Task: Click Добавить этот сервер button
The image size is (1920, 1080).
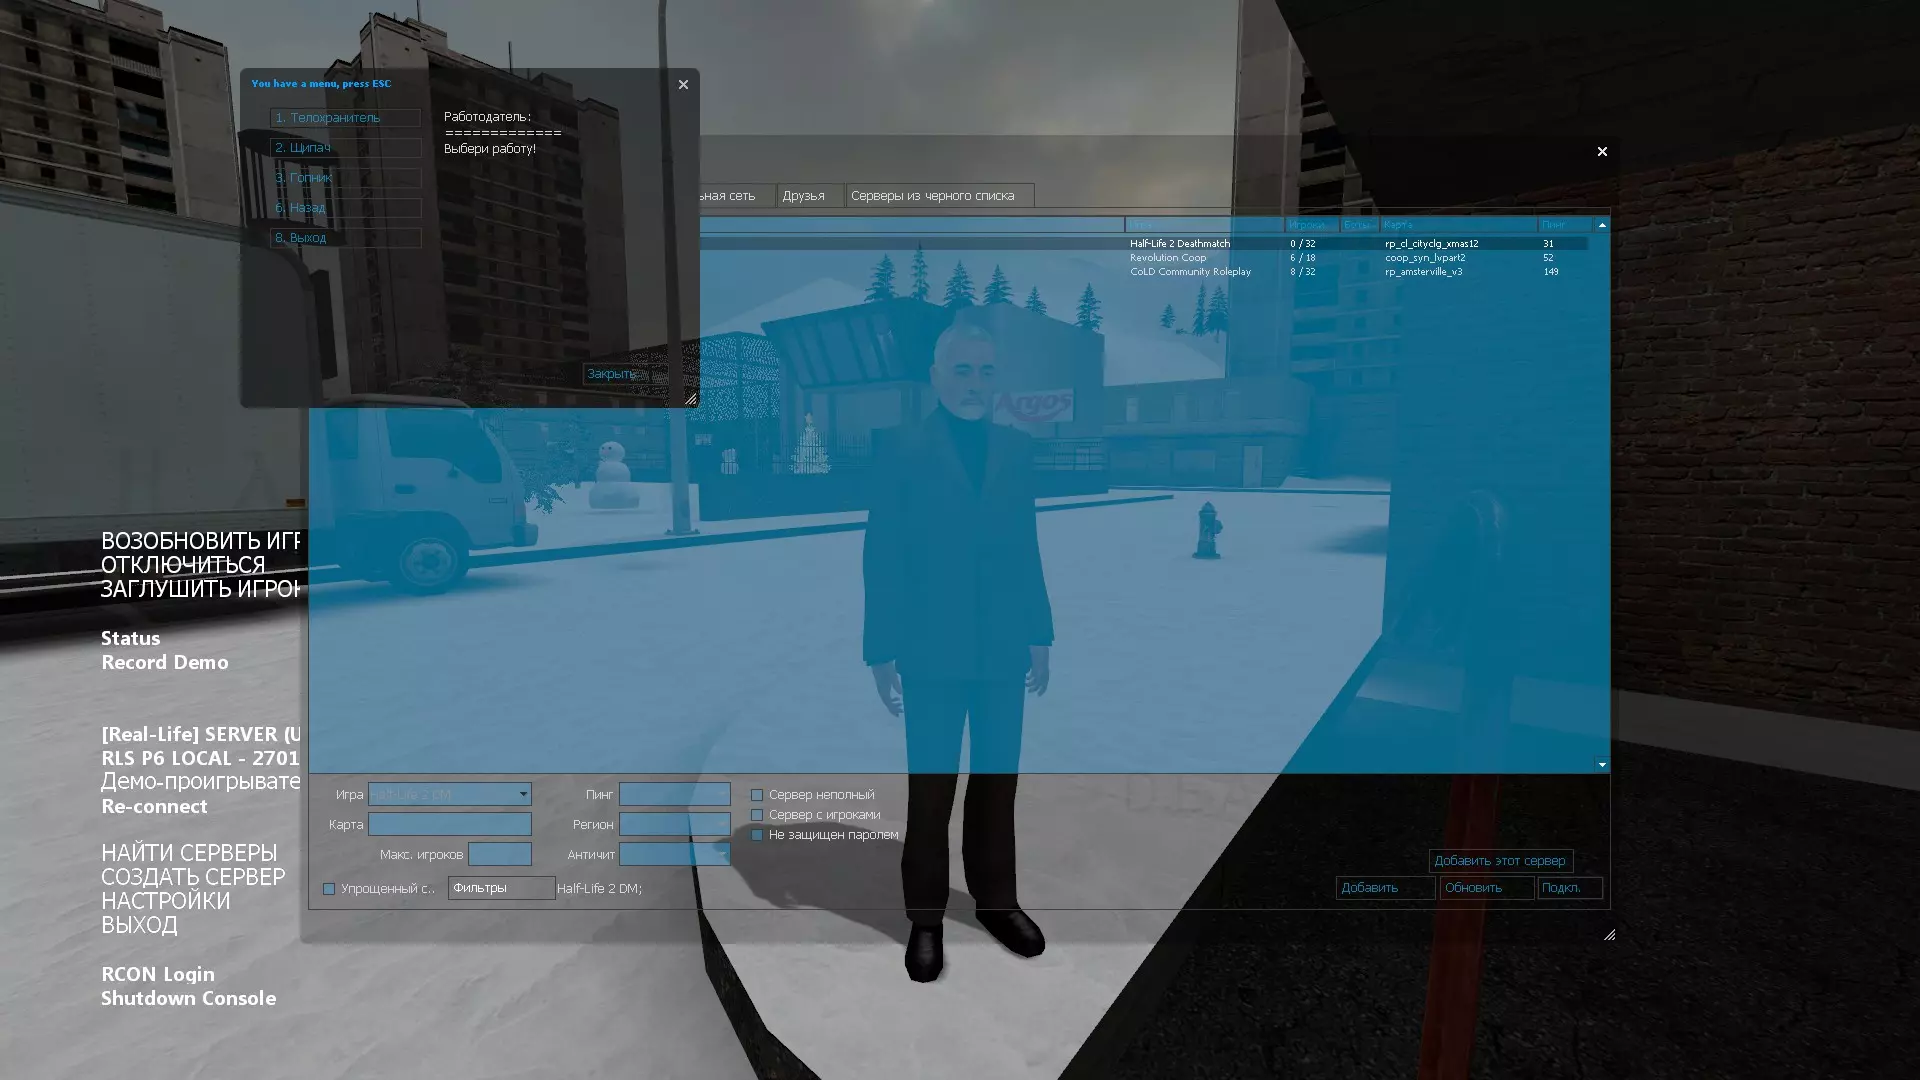Action: [x=1499, y=861]
